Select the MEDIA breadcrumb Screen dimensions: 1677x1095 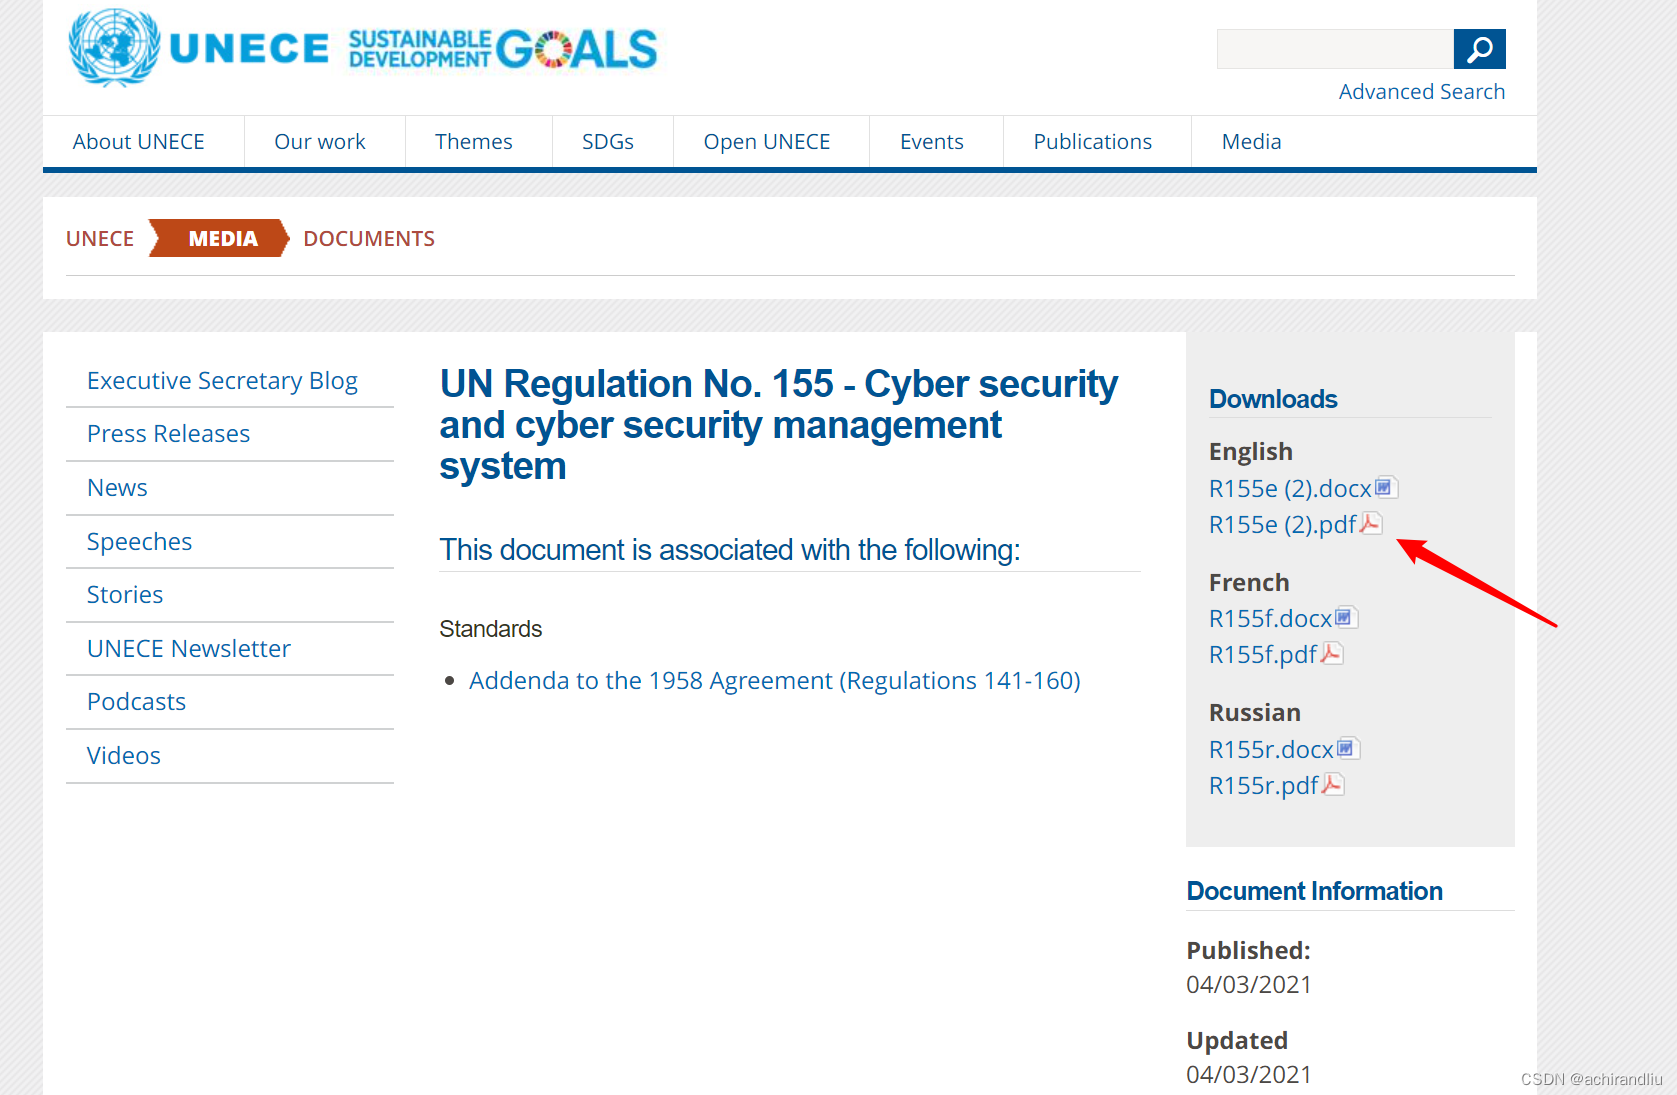click(x=223, y=238)
